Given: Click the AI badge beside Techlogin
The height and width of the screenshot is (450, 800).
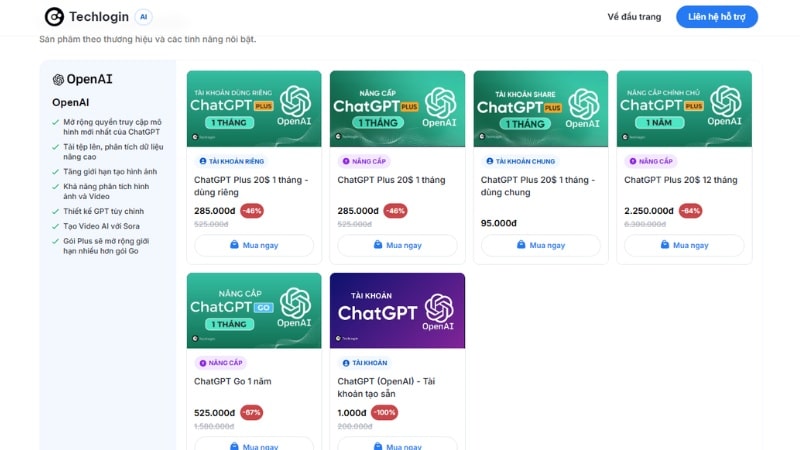Looking at the screenshot, I should point(144,17).
